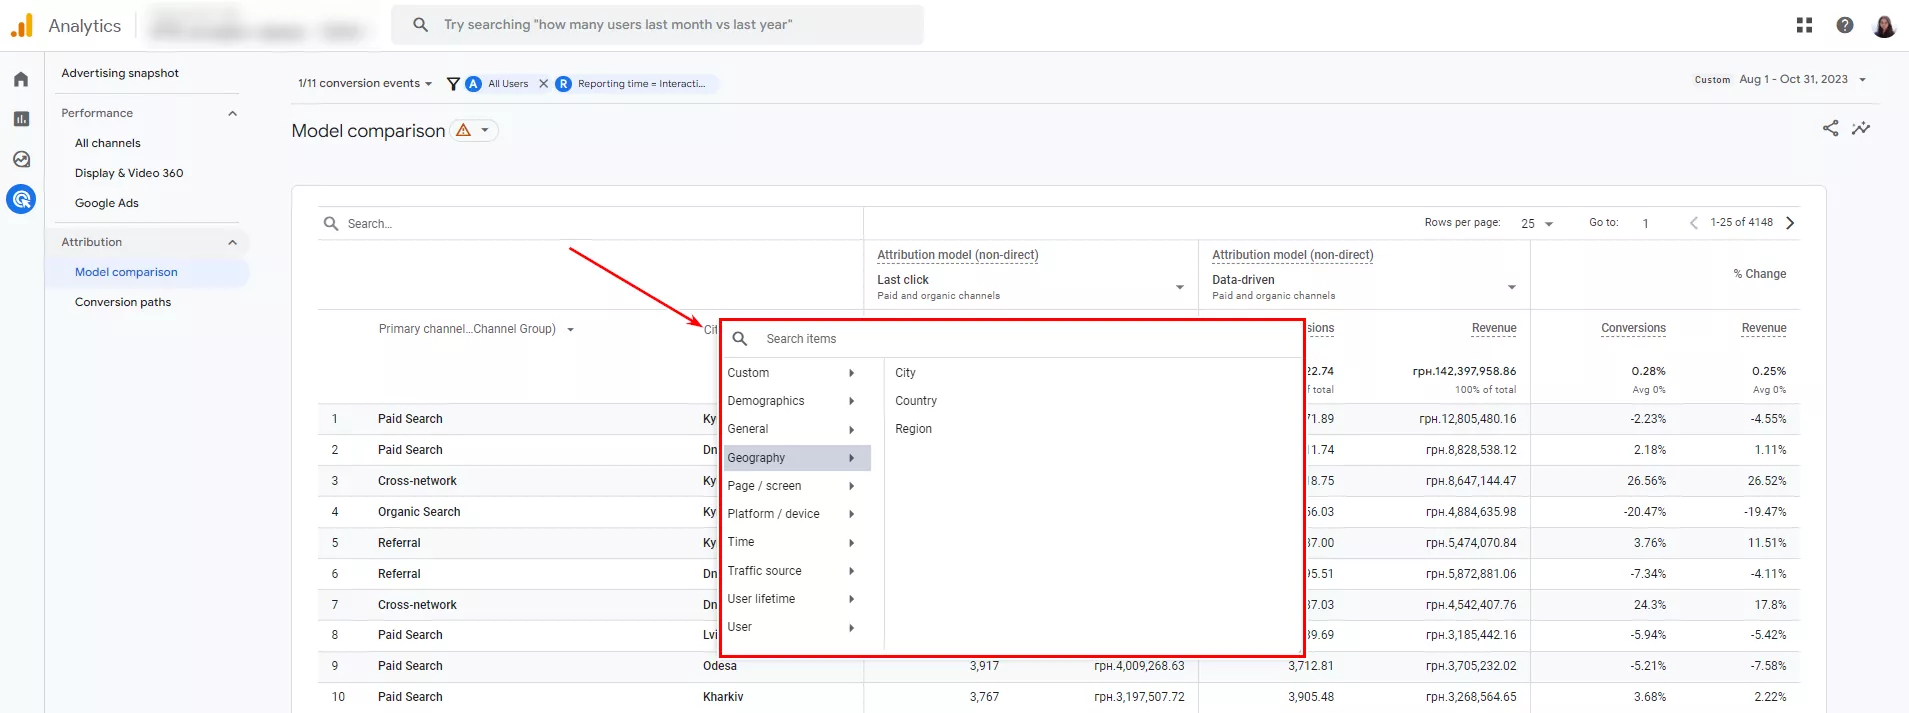
Task: Open the user account avatar
Action: point(1884,25)
